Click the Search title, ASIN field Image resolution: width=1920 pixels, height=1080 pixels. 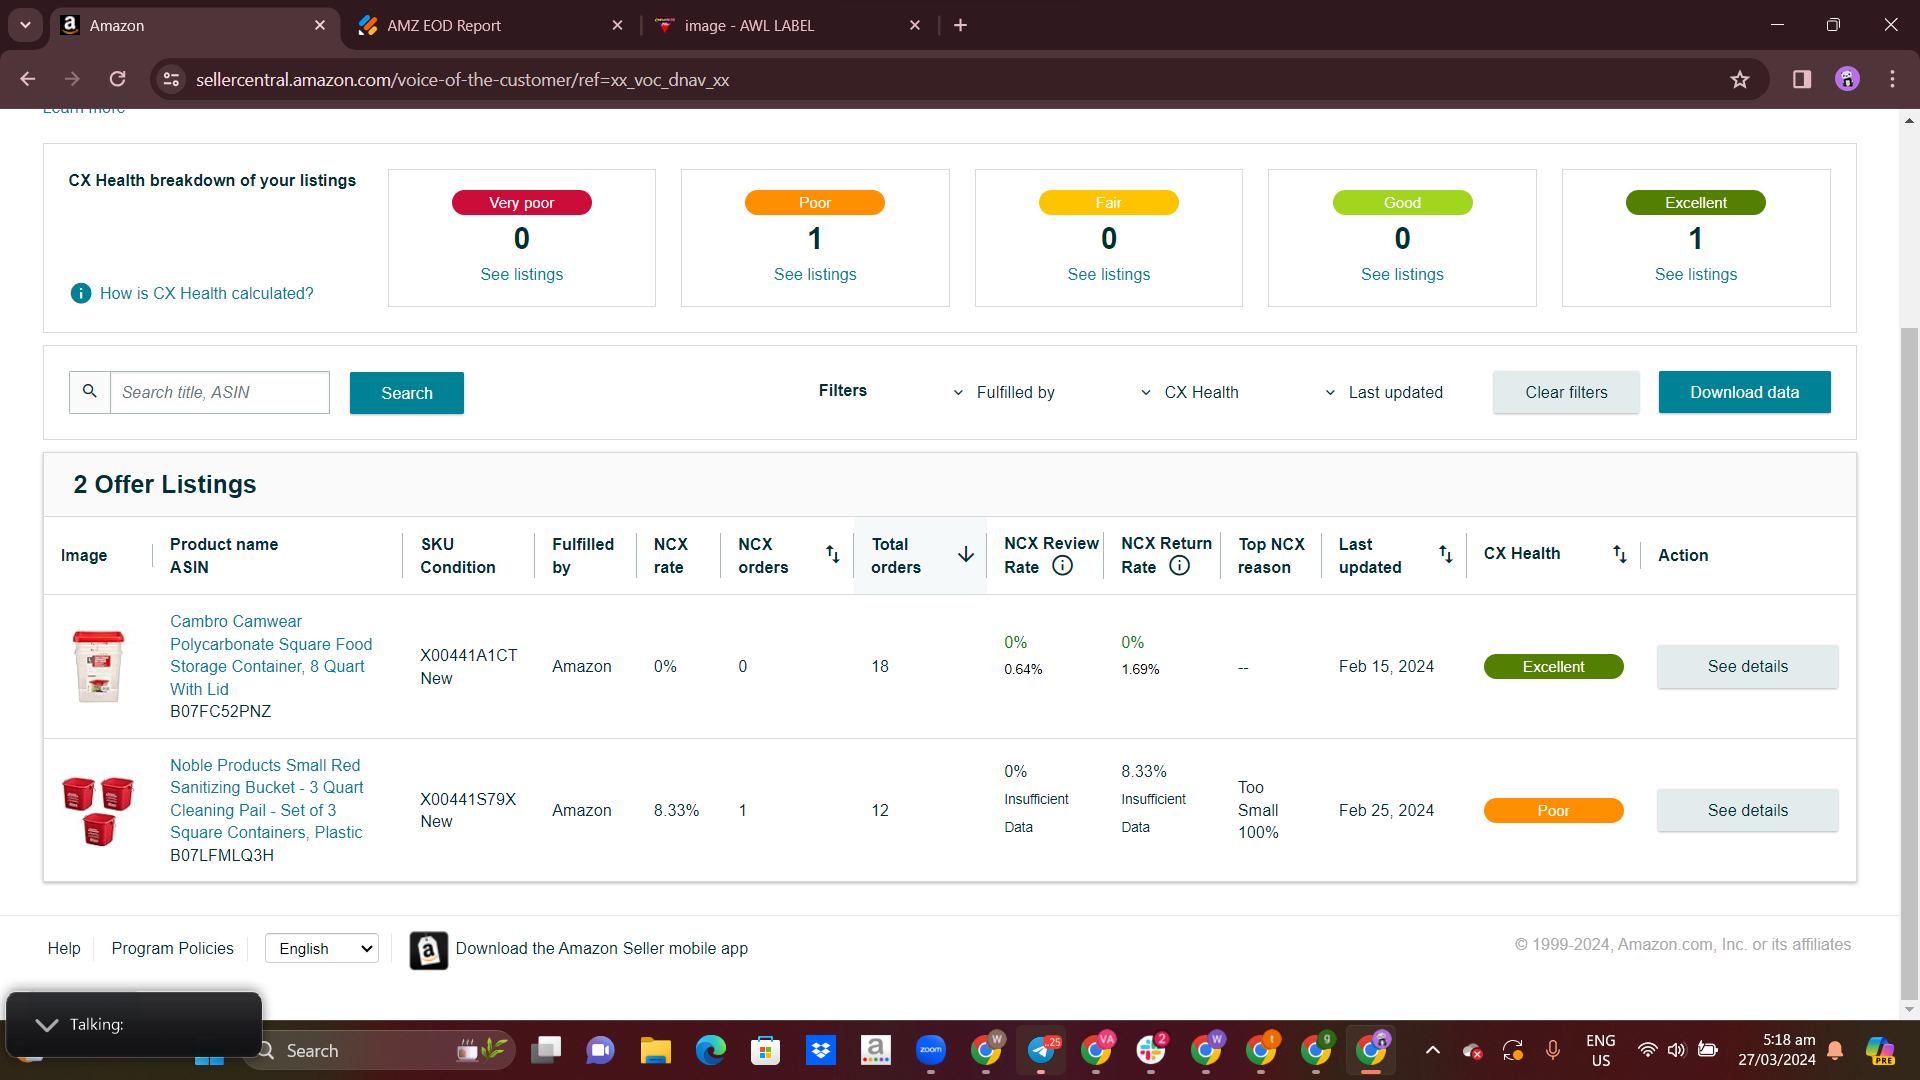point(220,392)
